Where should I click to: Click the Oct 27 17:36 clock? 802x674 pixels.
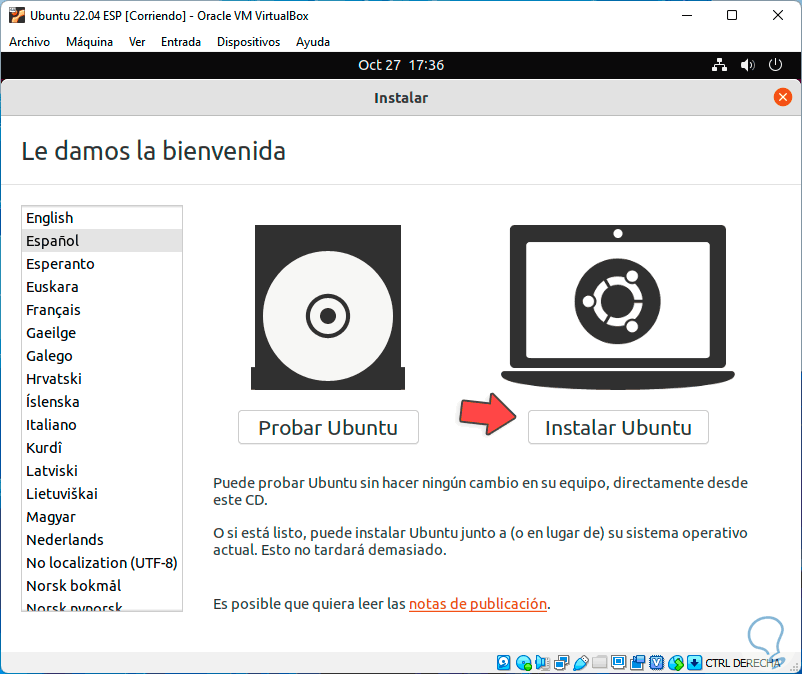point(401,65)
